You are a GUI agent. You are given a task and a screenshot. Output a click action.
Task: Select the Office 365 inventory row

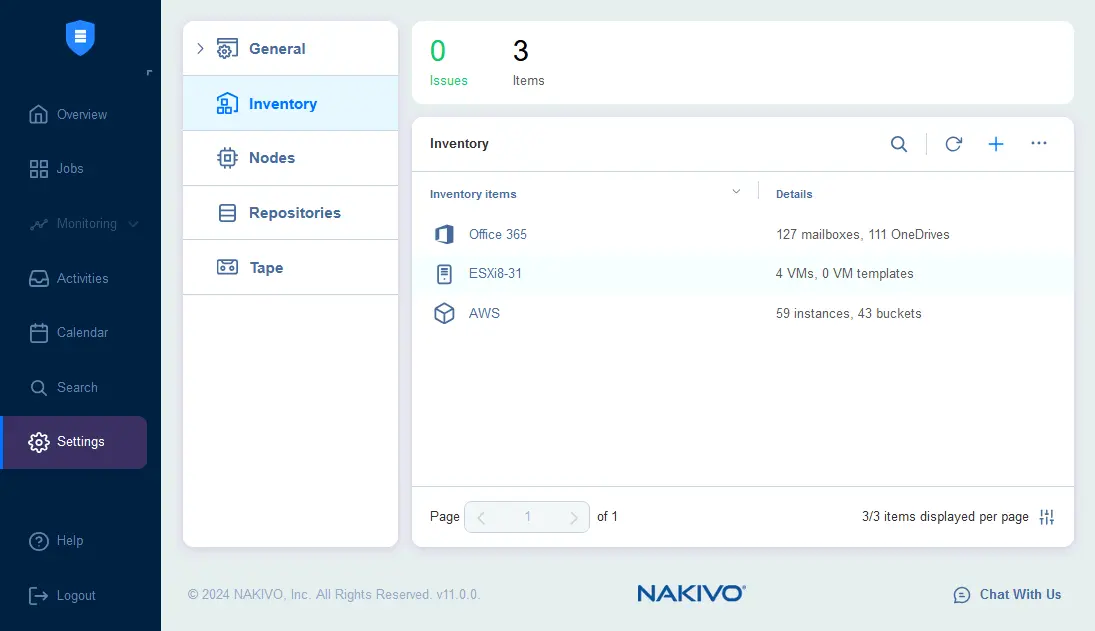[742, 235]
